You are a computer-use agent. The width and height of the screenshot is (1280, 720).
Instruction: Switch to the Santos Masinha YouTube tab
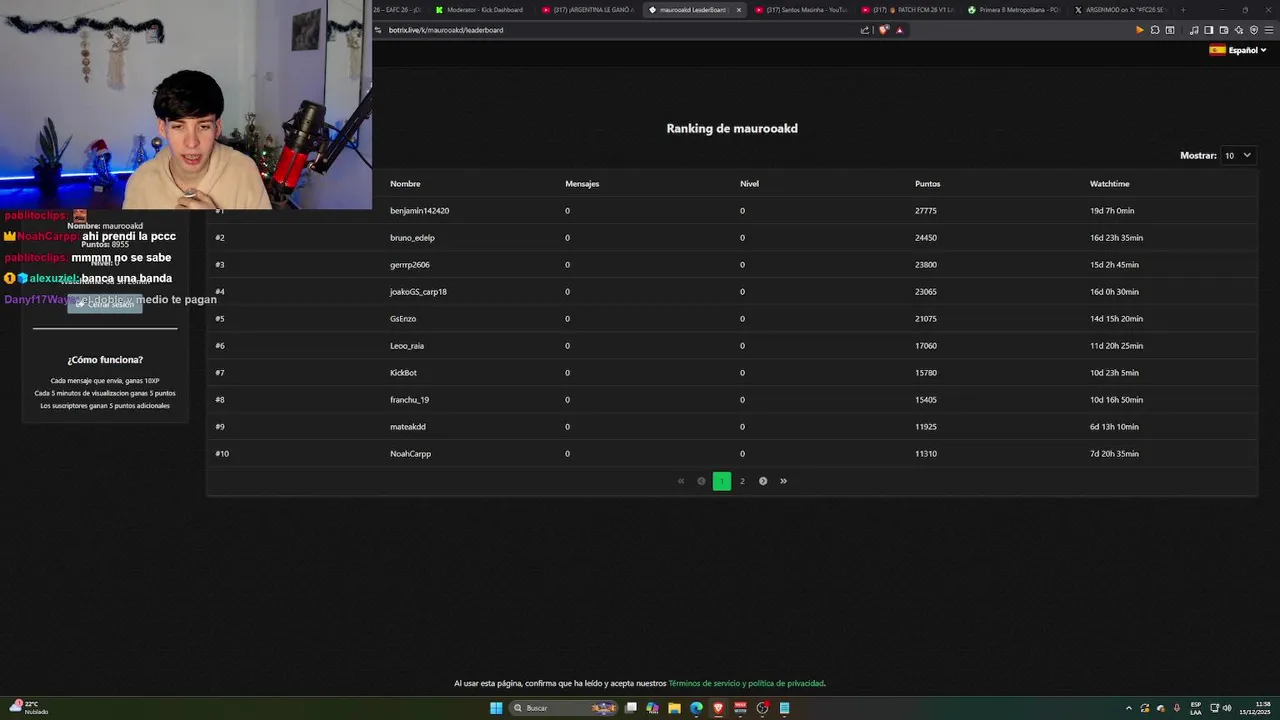[x=801, y=10]
